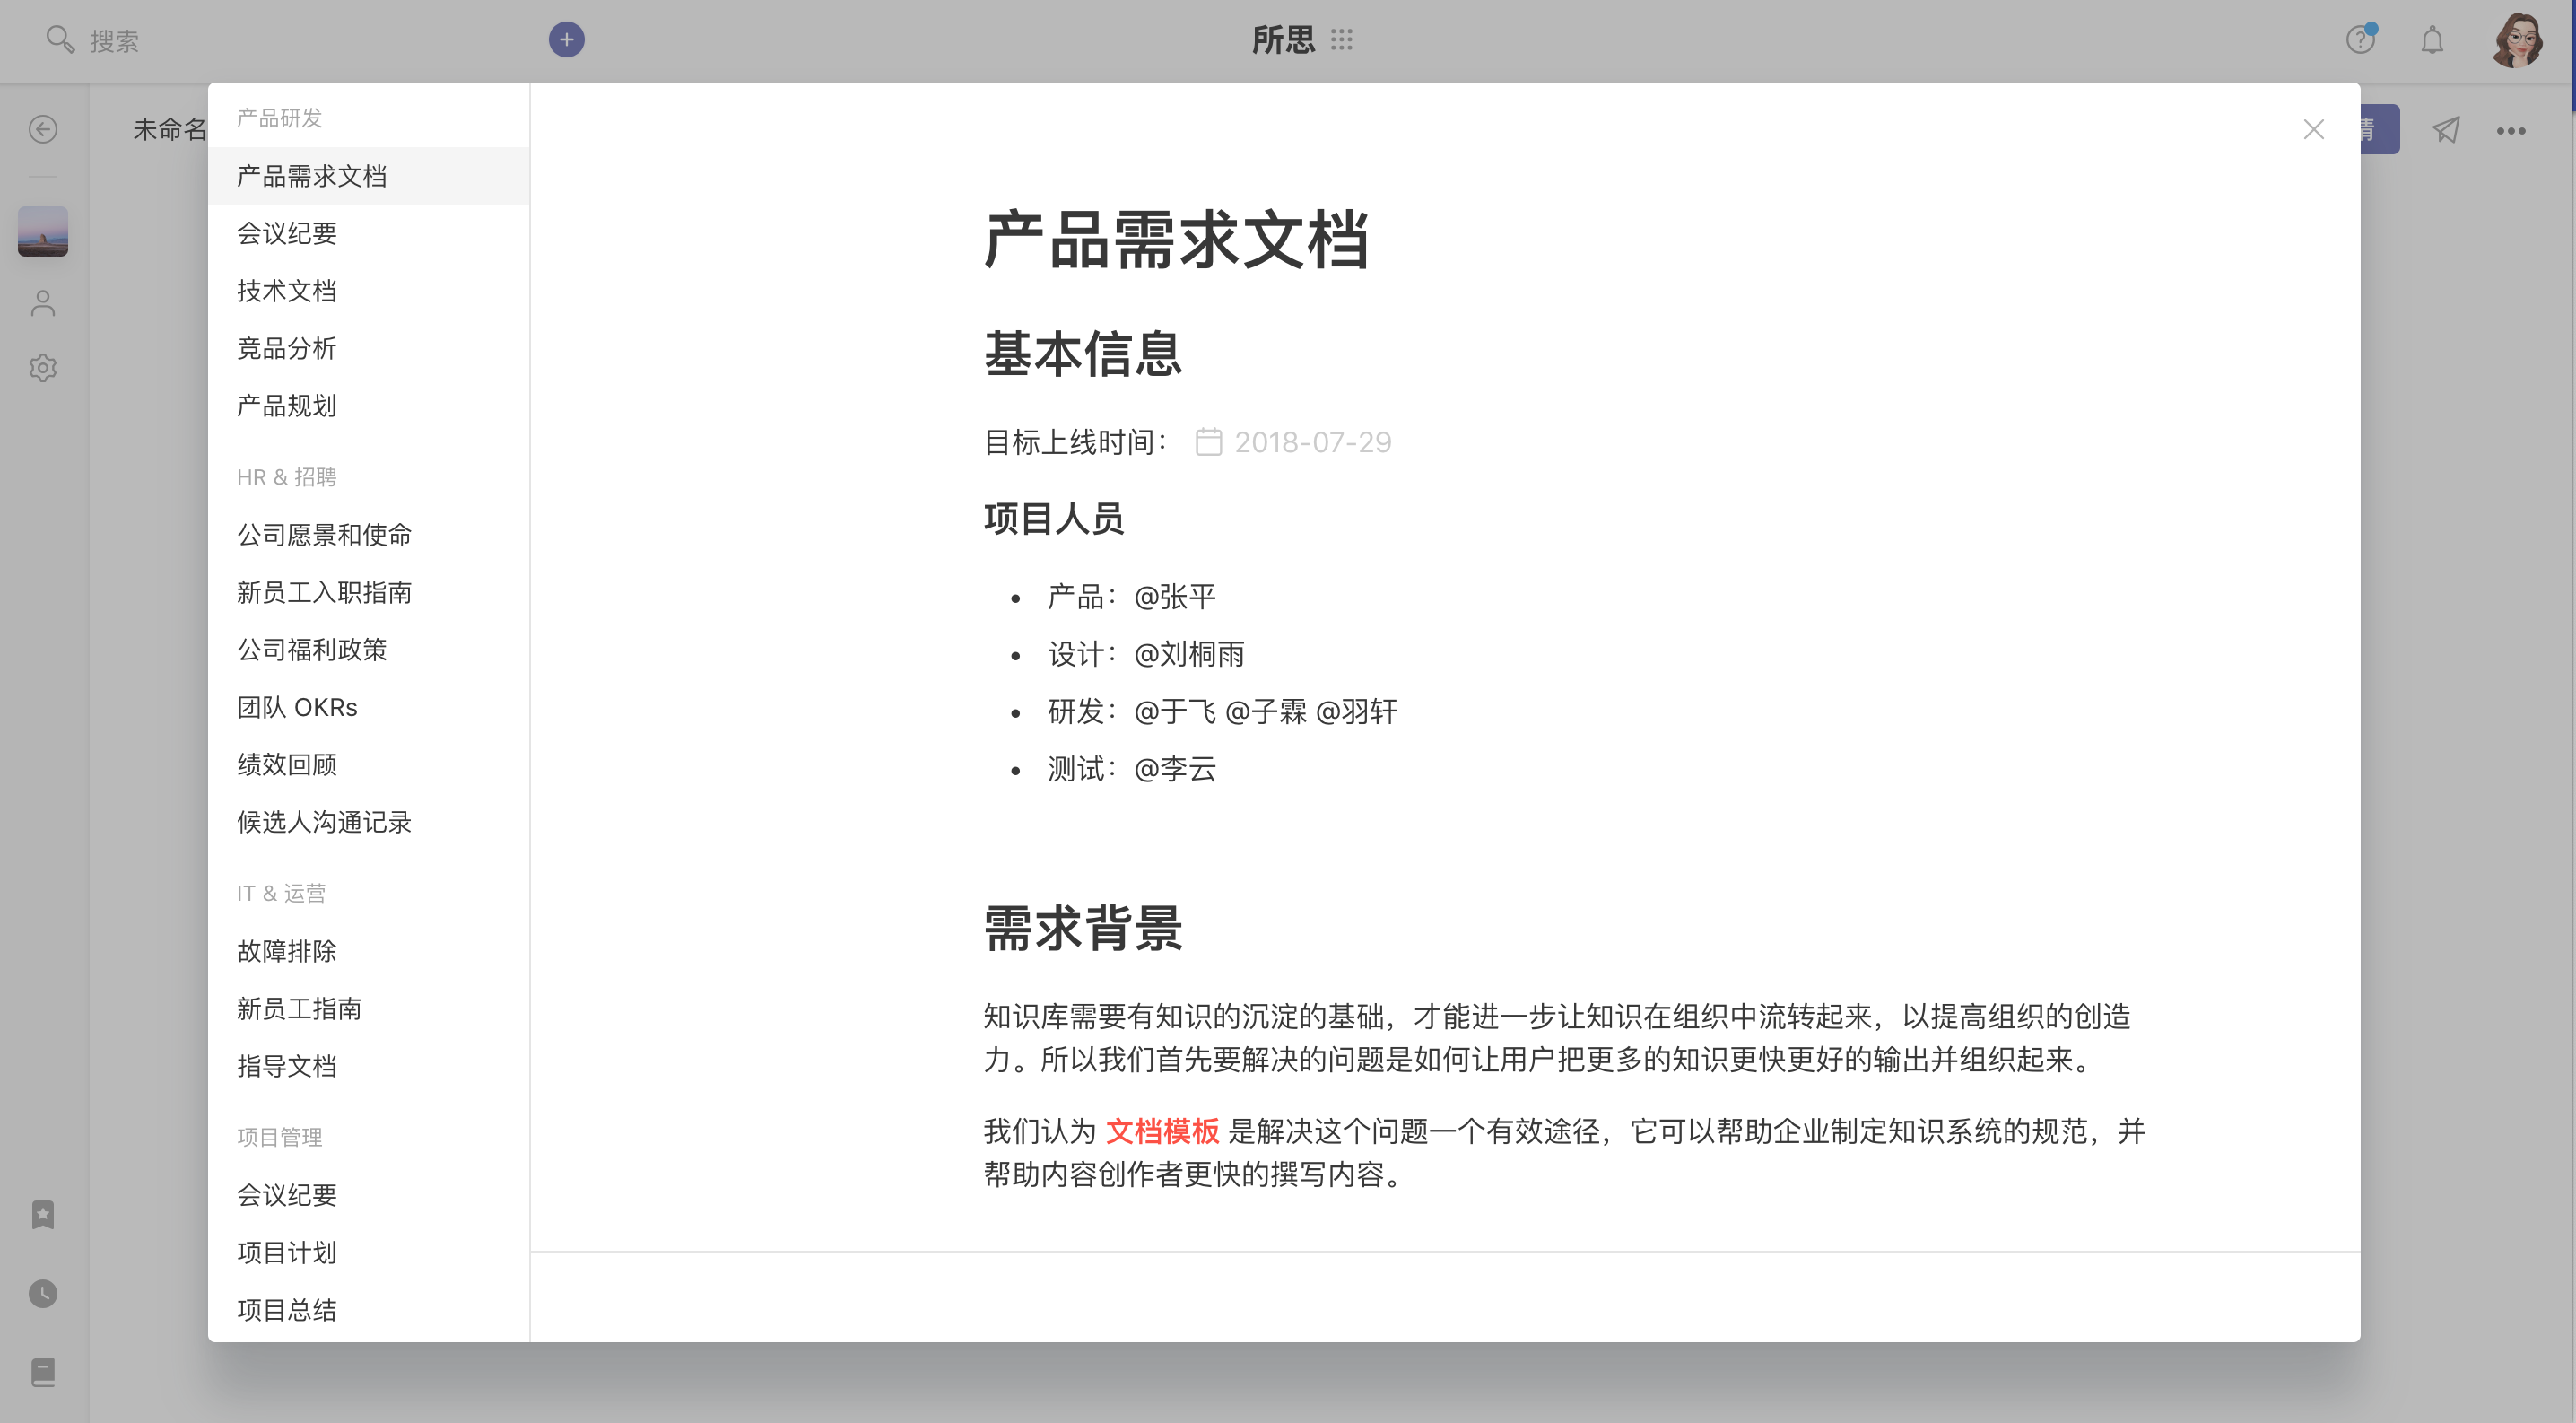Screen dimensions: 2576x1423
Task: Click the red 文档模板 link text
Action: (x=1162, y=1131)
